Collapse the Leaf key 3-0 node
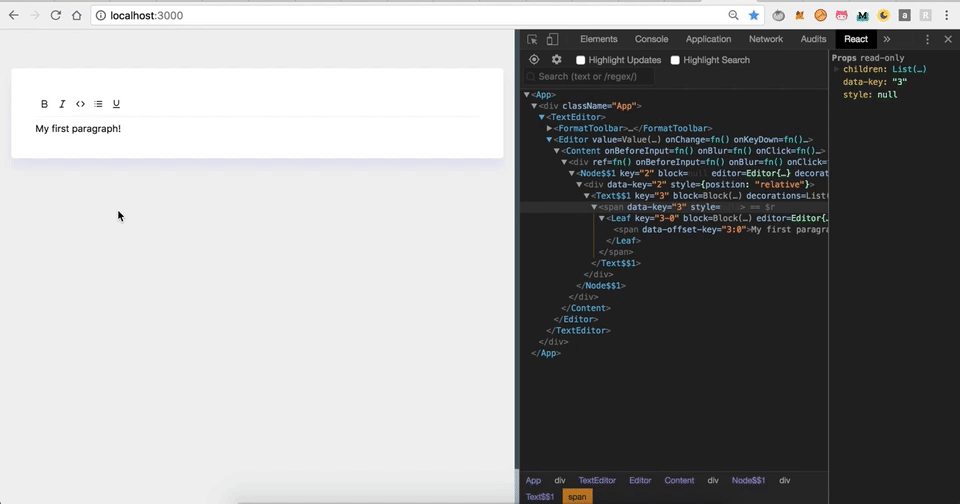Viewport: 960px width, 504px height. pos(601,218)
